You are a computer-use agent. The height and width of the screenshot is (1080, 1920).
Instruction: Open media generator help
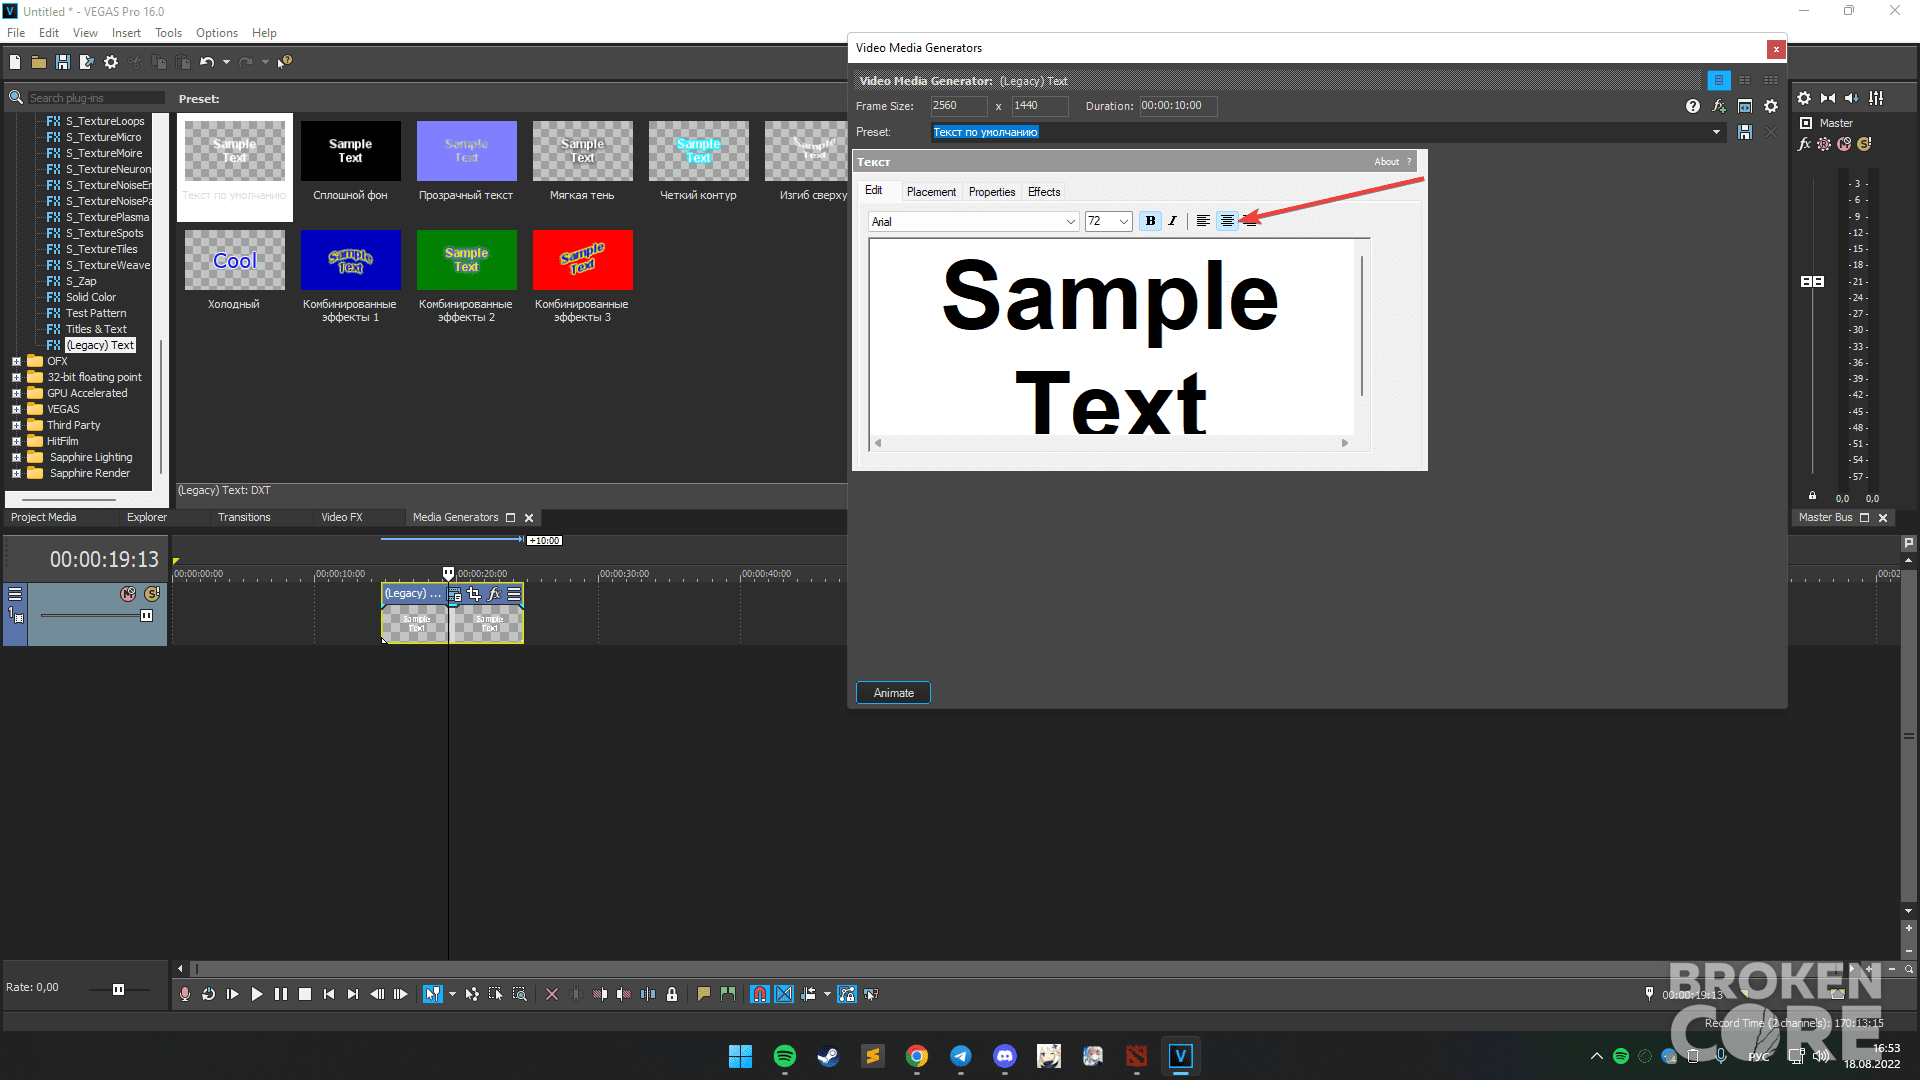click(x=1692, y=106)
